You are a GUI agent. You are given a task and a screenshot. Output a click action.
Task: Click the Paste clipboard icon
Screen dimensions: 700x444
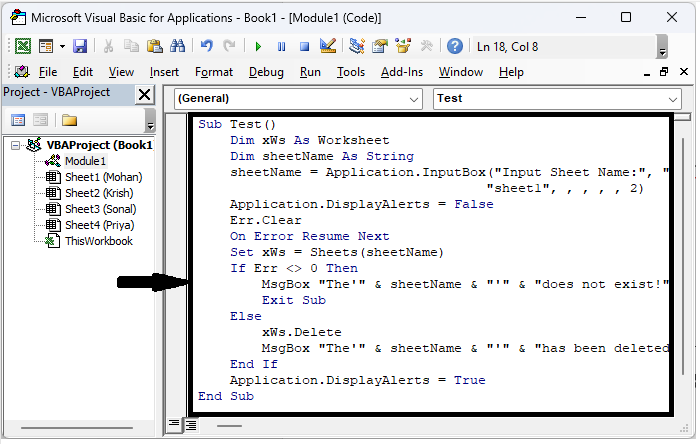pyautogui.click(x=154, y=46)
